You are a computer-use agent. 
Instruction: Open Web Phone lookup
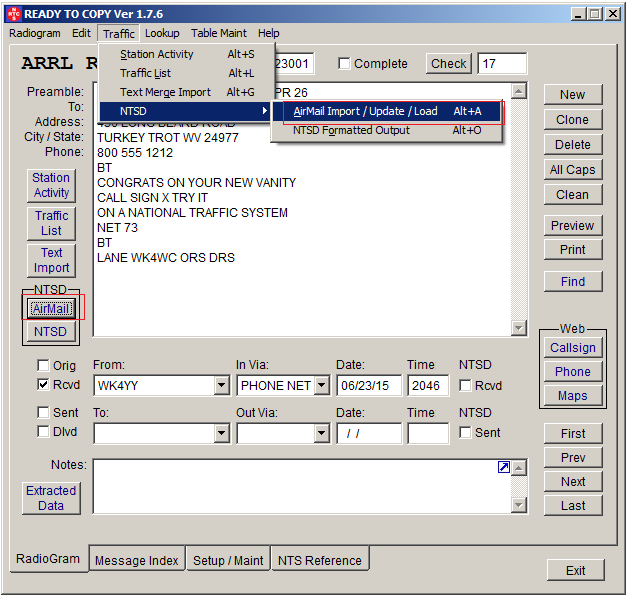coord(573,371)
